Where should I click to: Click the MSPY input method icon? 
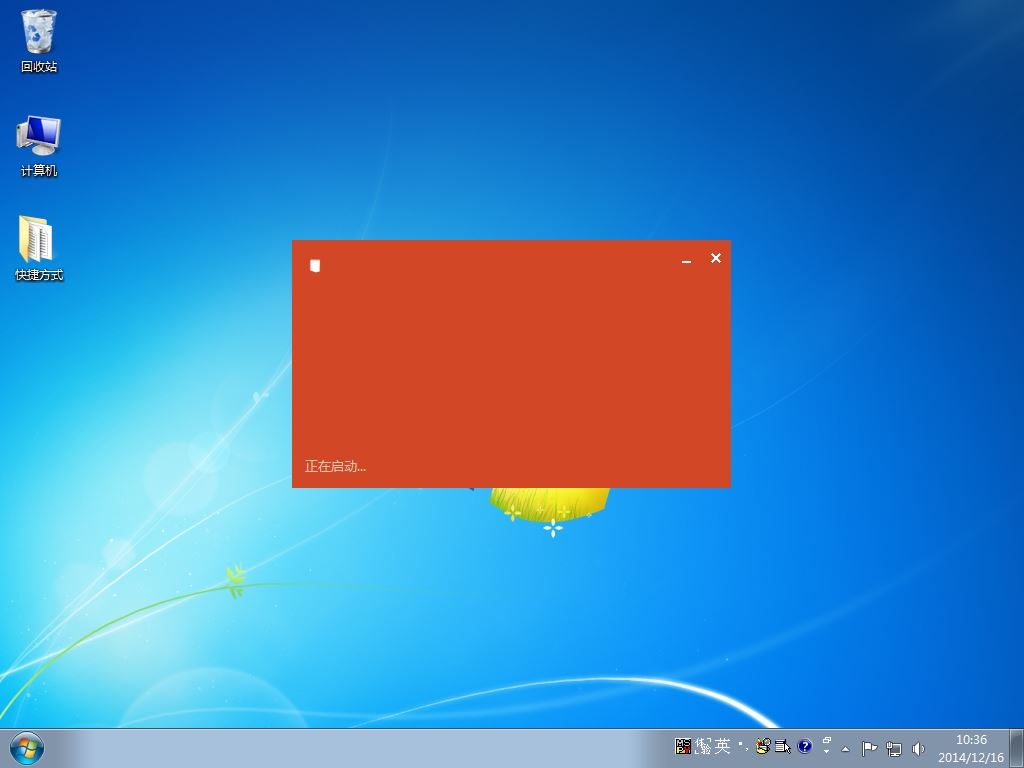click(x=683, y=746)
